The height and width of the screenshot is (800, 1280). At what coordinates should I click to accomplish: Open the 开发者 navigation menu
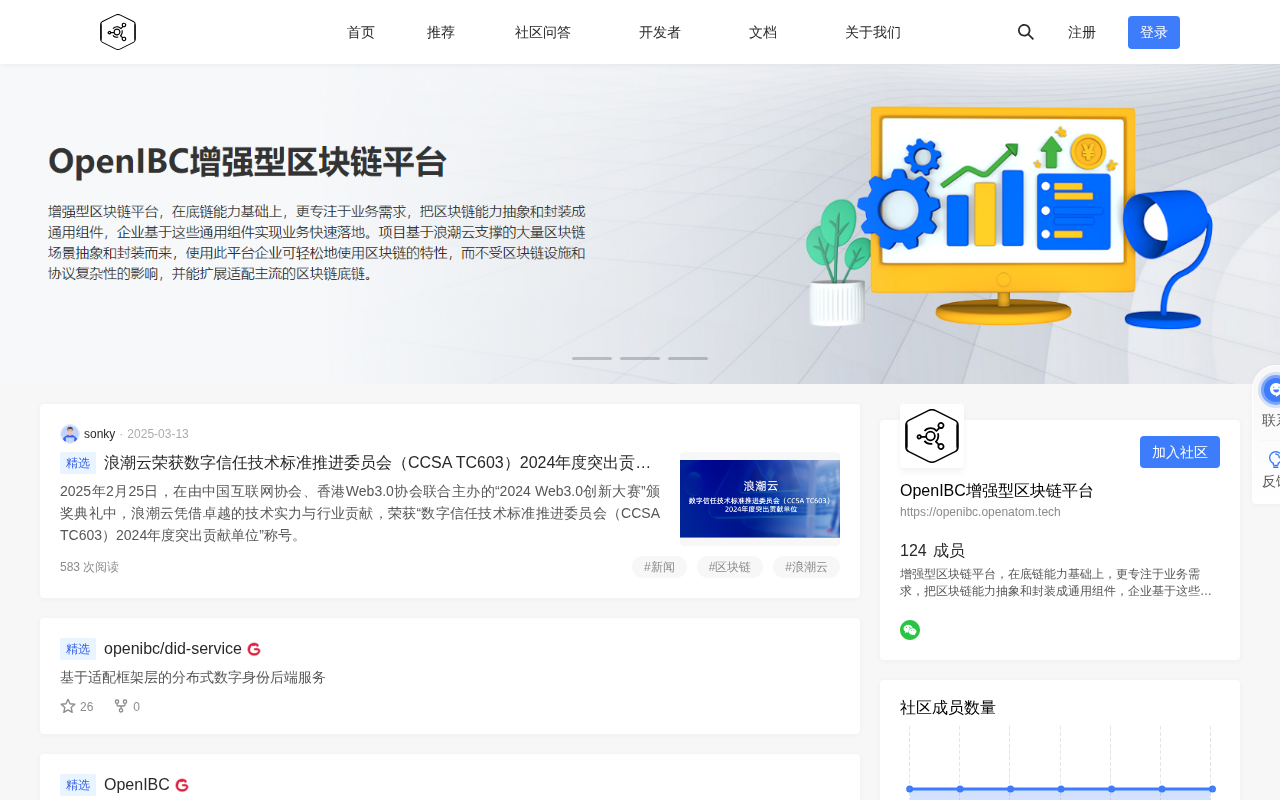[659, 32]
